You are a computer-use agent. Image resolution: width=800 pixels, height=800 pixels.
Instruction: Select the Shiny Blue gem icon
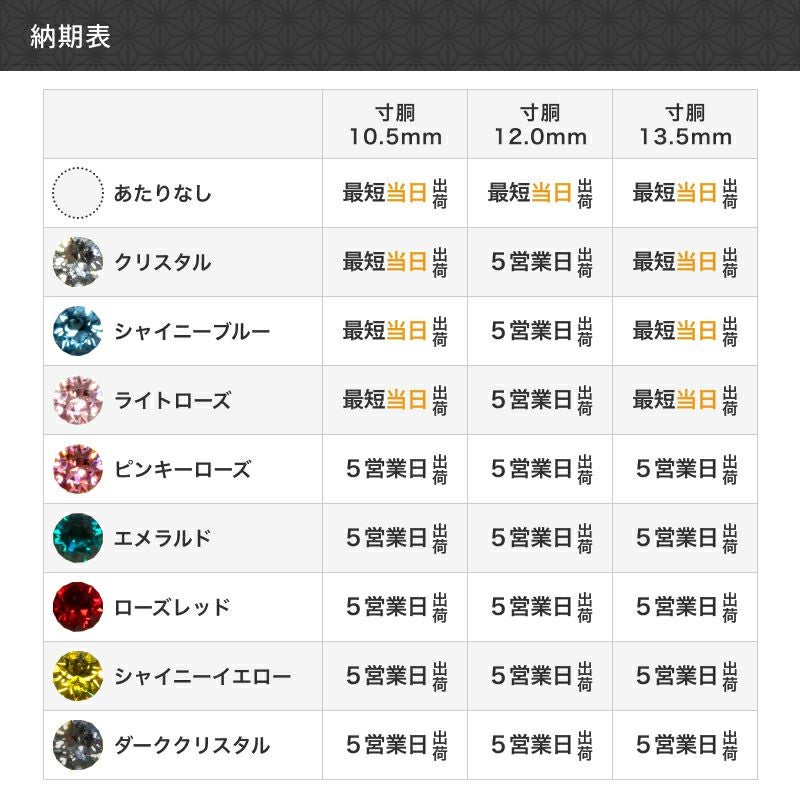click(78, 331)
